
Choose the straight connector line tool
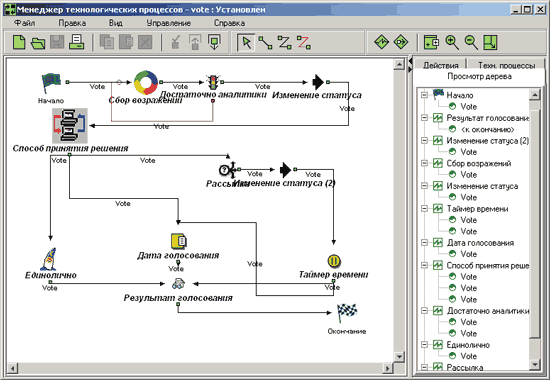pos(265,42)
